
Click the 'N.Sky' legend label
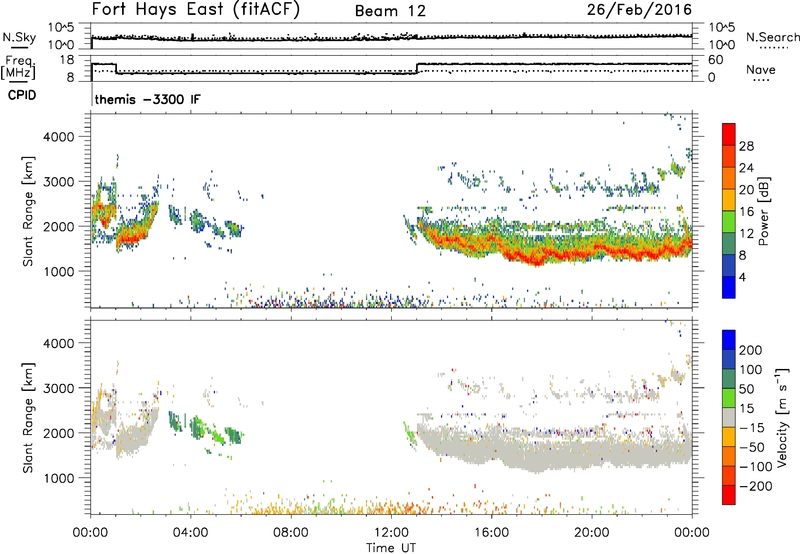19,38
